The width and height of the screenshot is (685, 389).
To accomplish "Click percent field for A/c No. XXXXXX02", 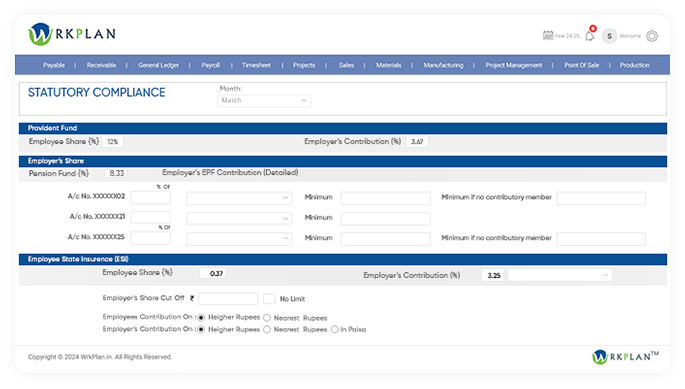I will point(150,198).
